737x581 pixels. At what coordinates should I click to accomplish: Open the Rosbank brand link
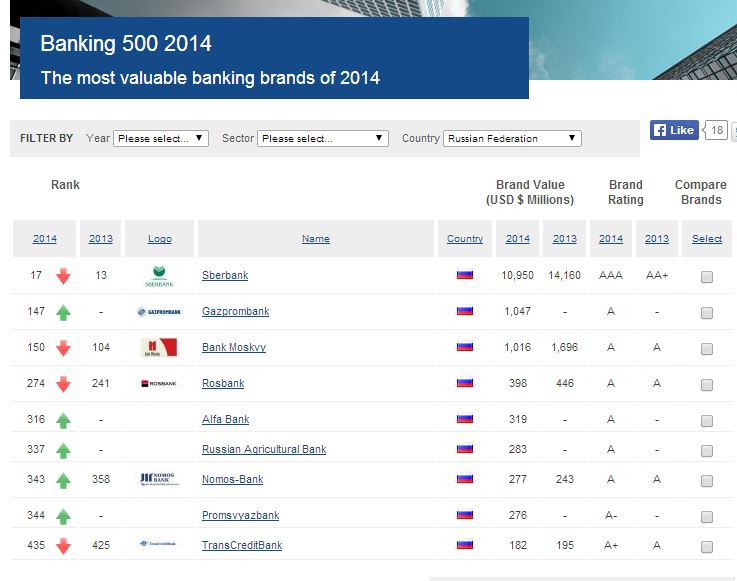[223, 383]
